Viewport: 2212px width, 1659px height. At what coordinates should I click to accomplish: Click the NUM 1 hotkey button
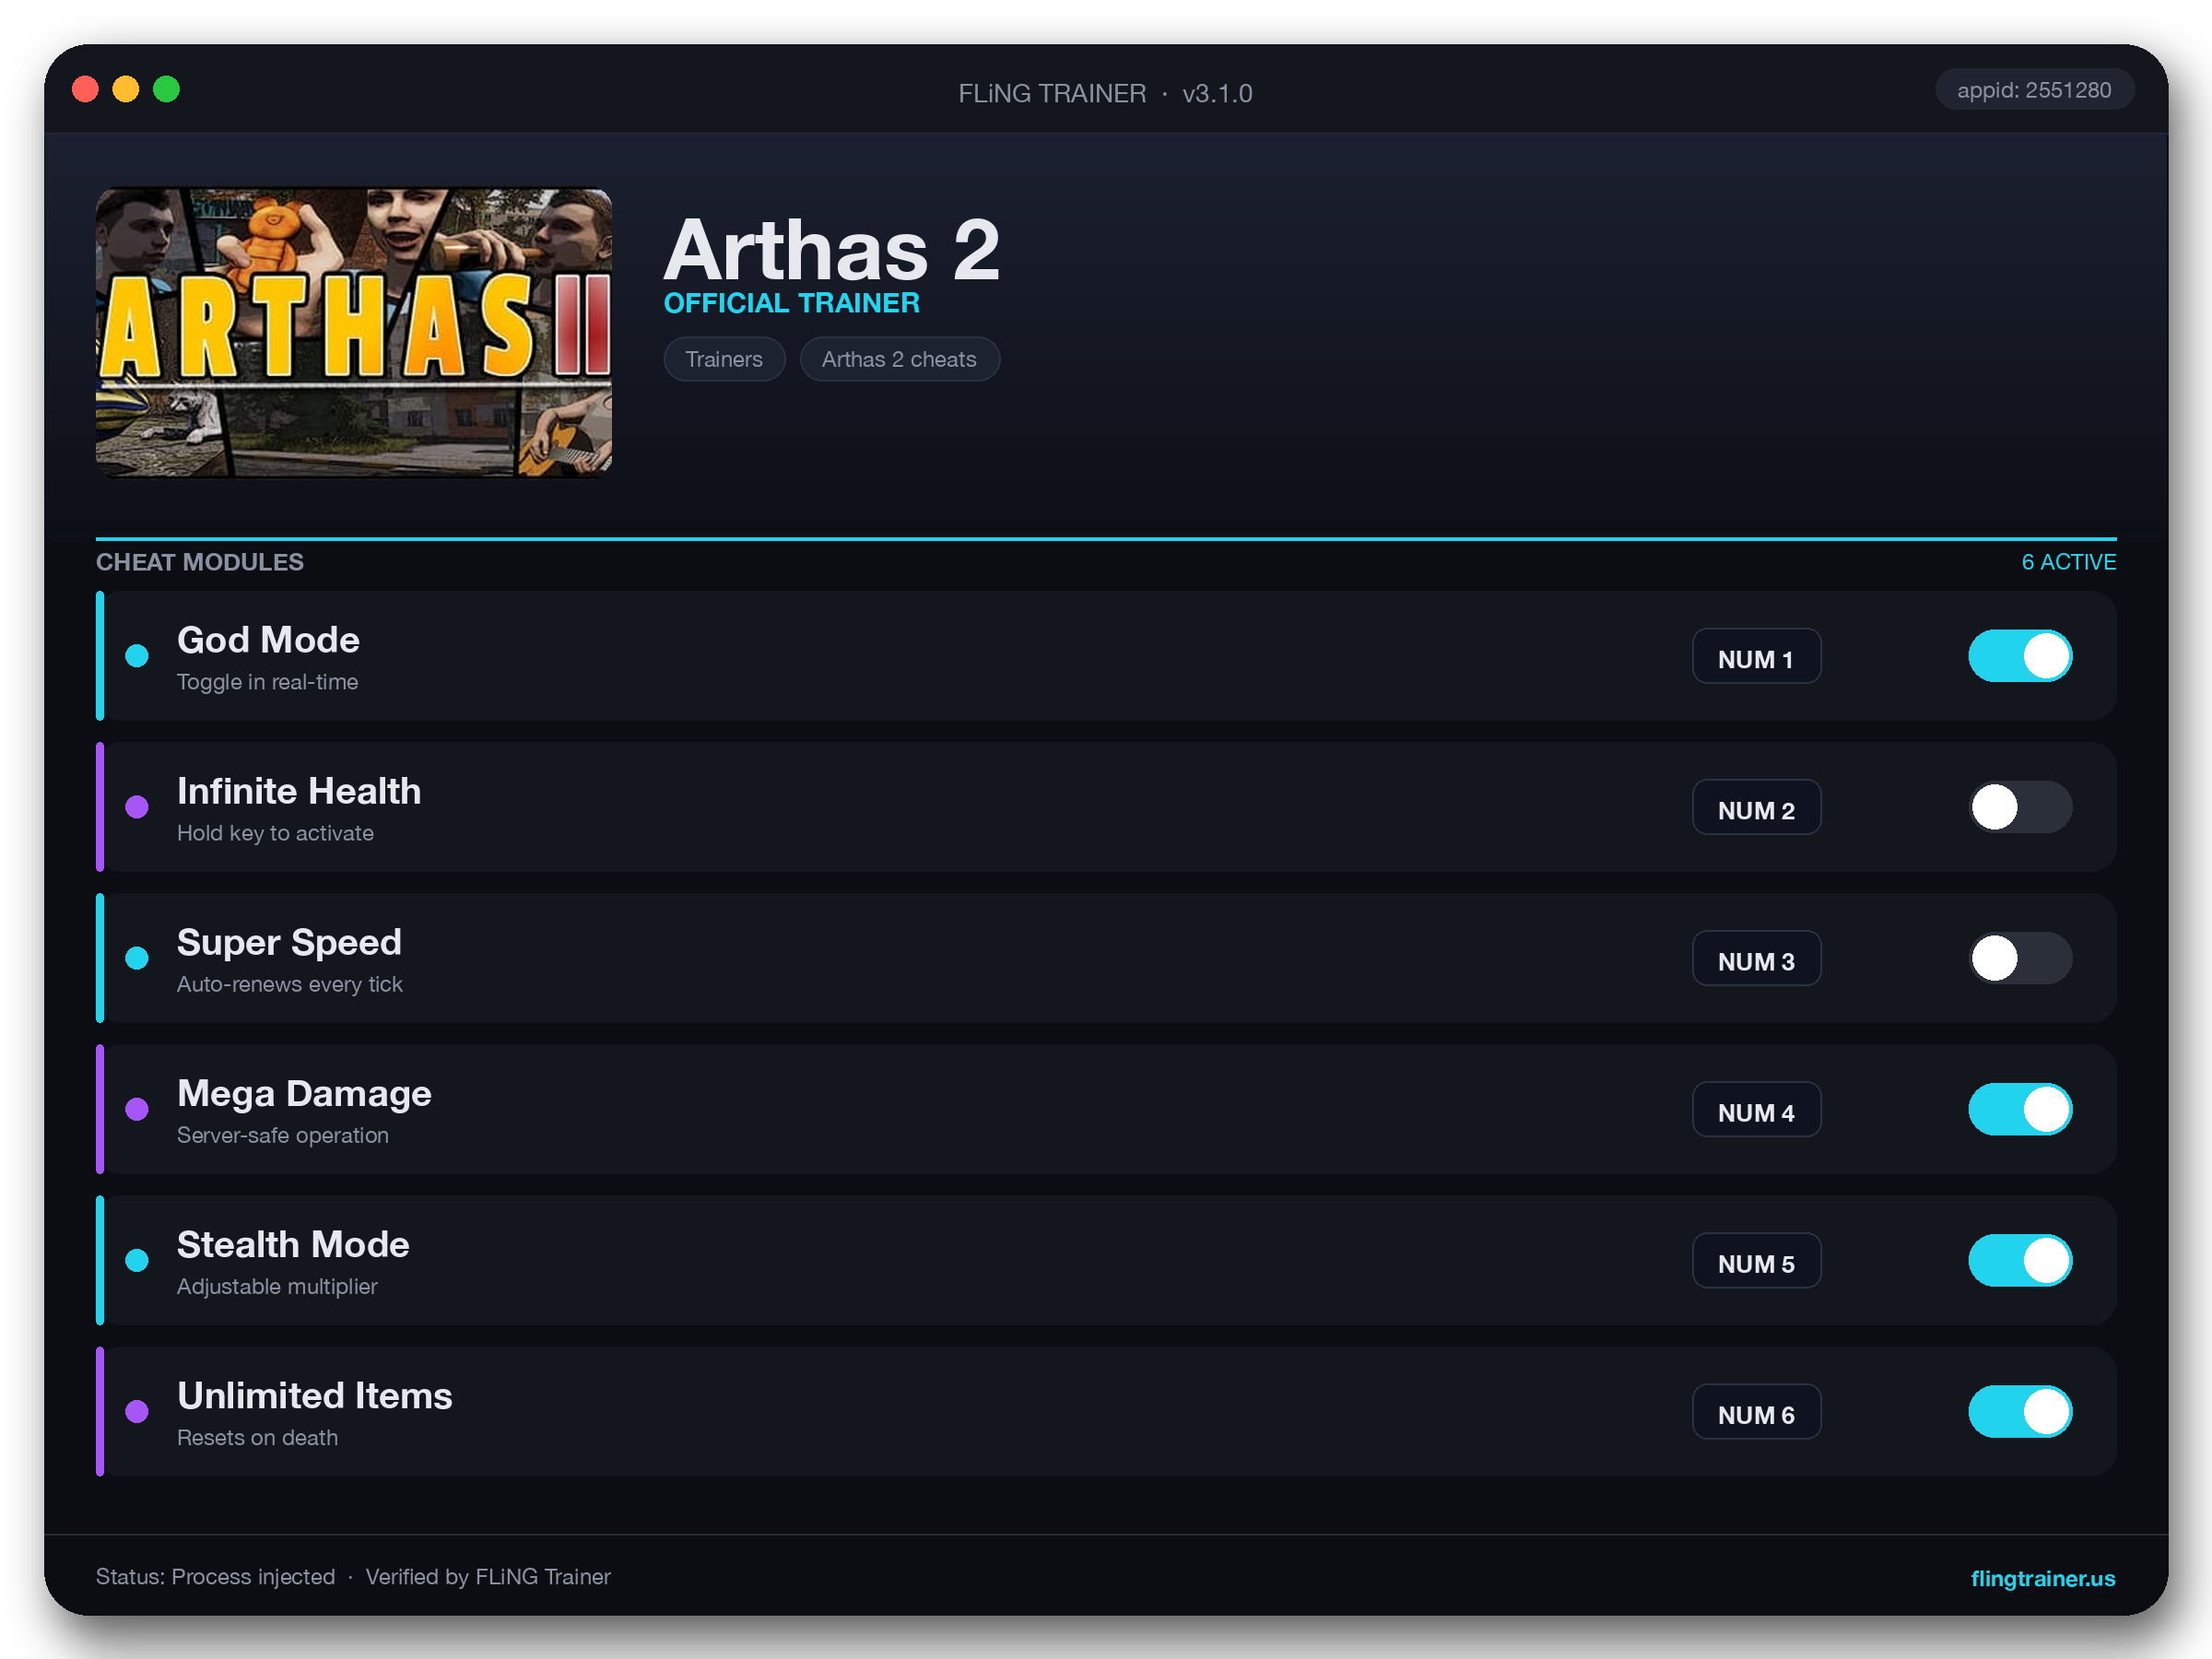click(1756, 656)
